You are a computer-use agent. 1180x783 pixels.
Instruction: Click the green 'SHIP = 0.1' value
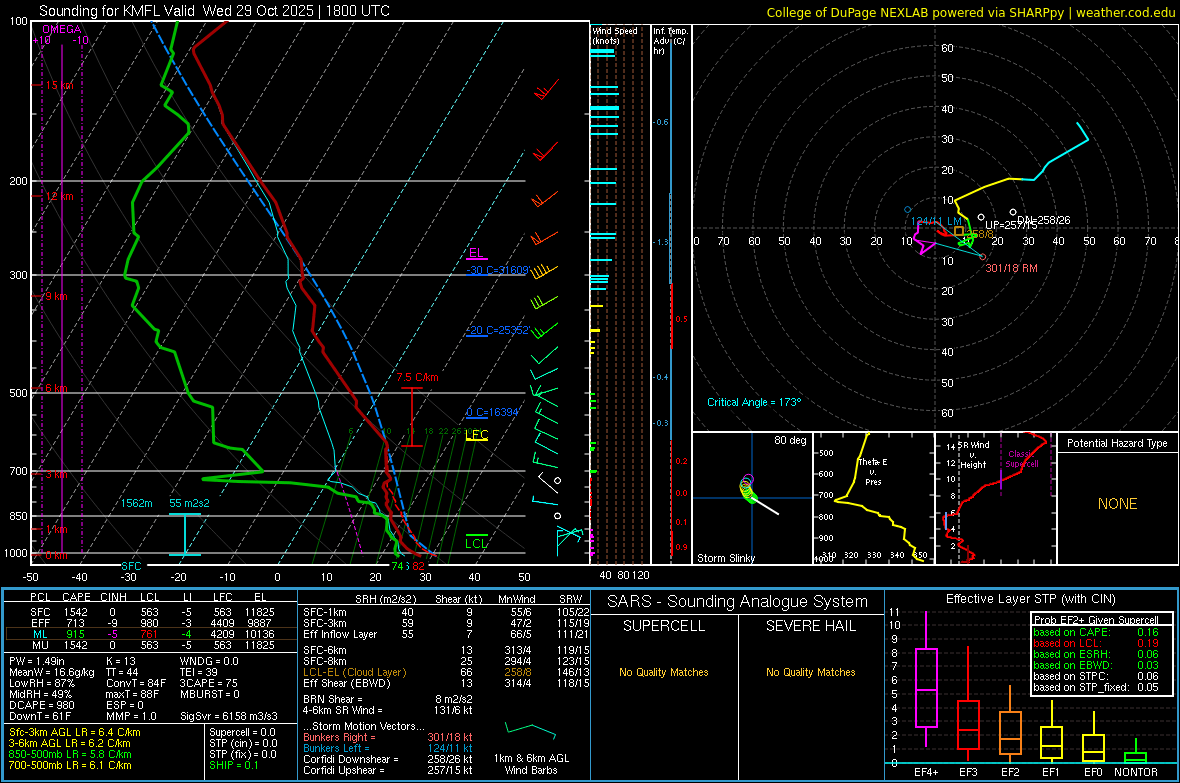(x=234, y=765)
